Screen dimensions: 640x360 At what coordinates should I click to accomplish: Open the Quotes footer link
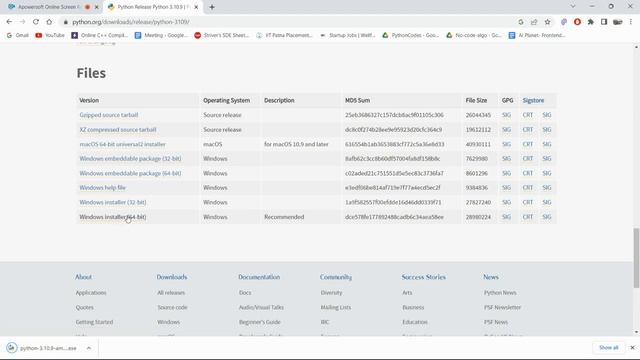click(84, 307)
